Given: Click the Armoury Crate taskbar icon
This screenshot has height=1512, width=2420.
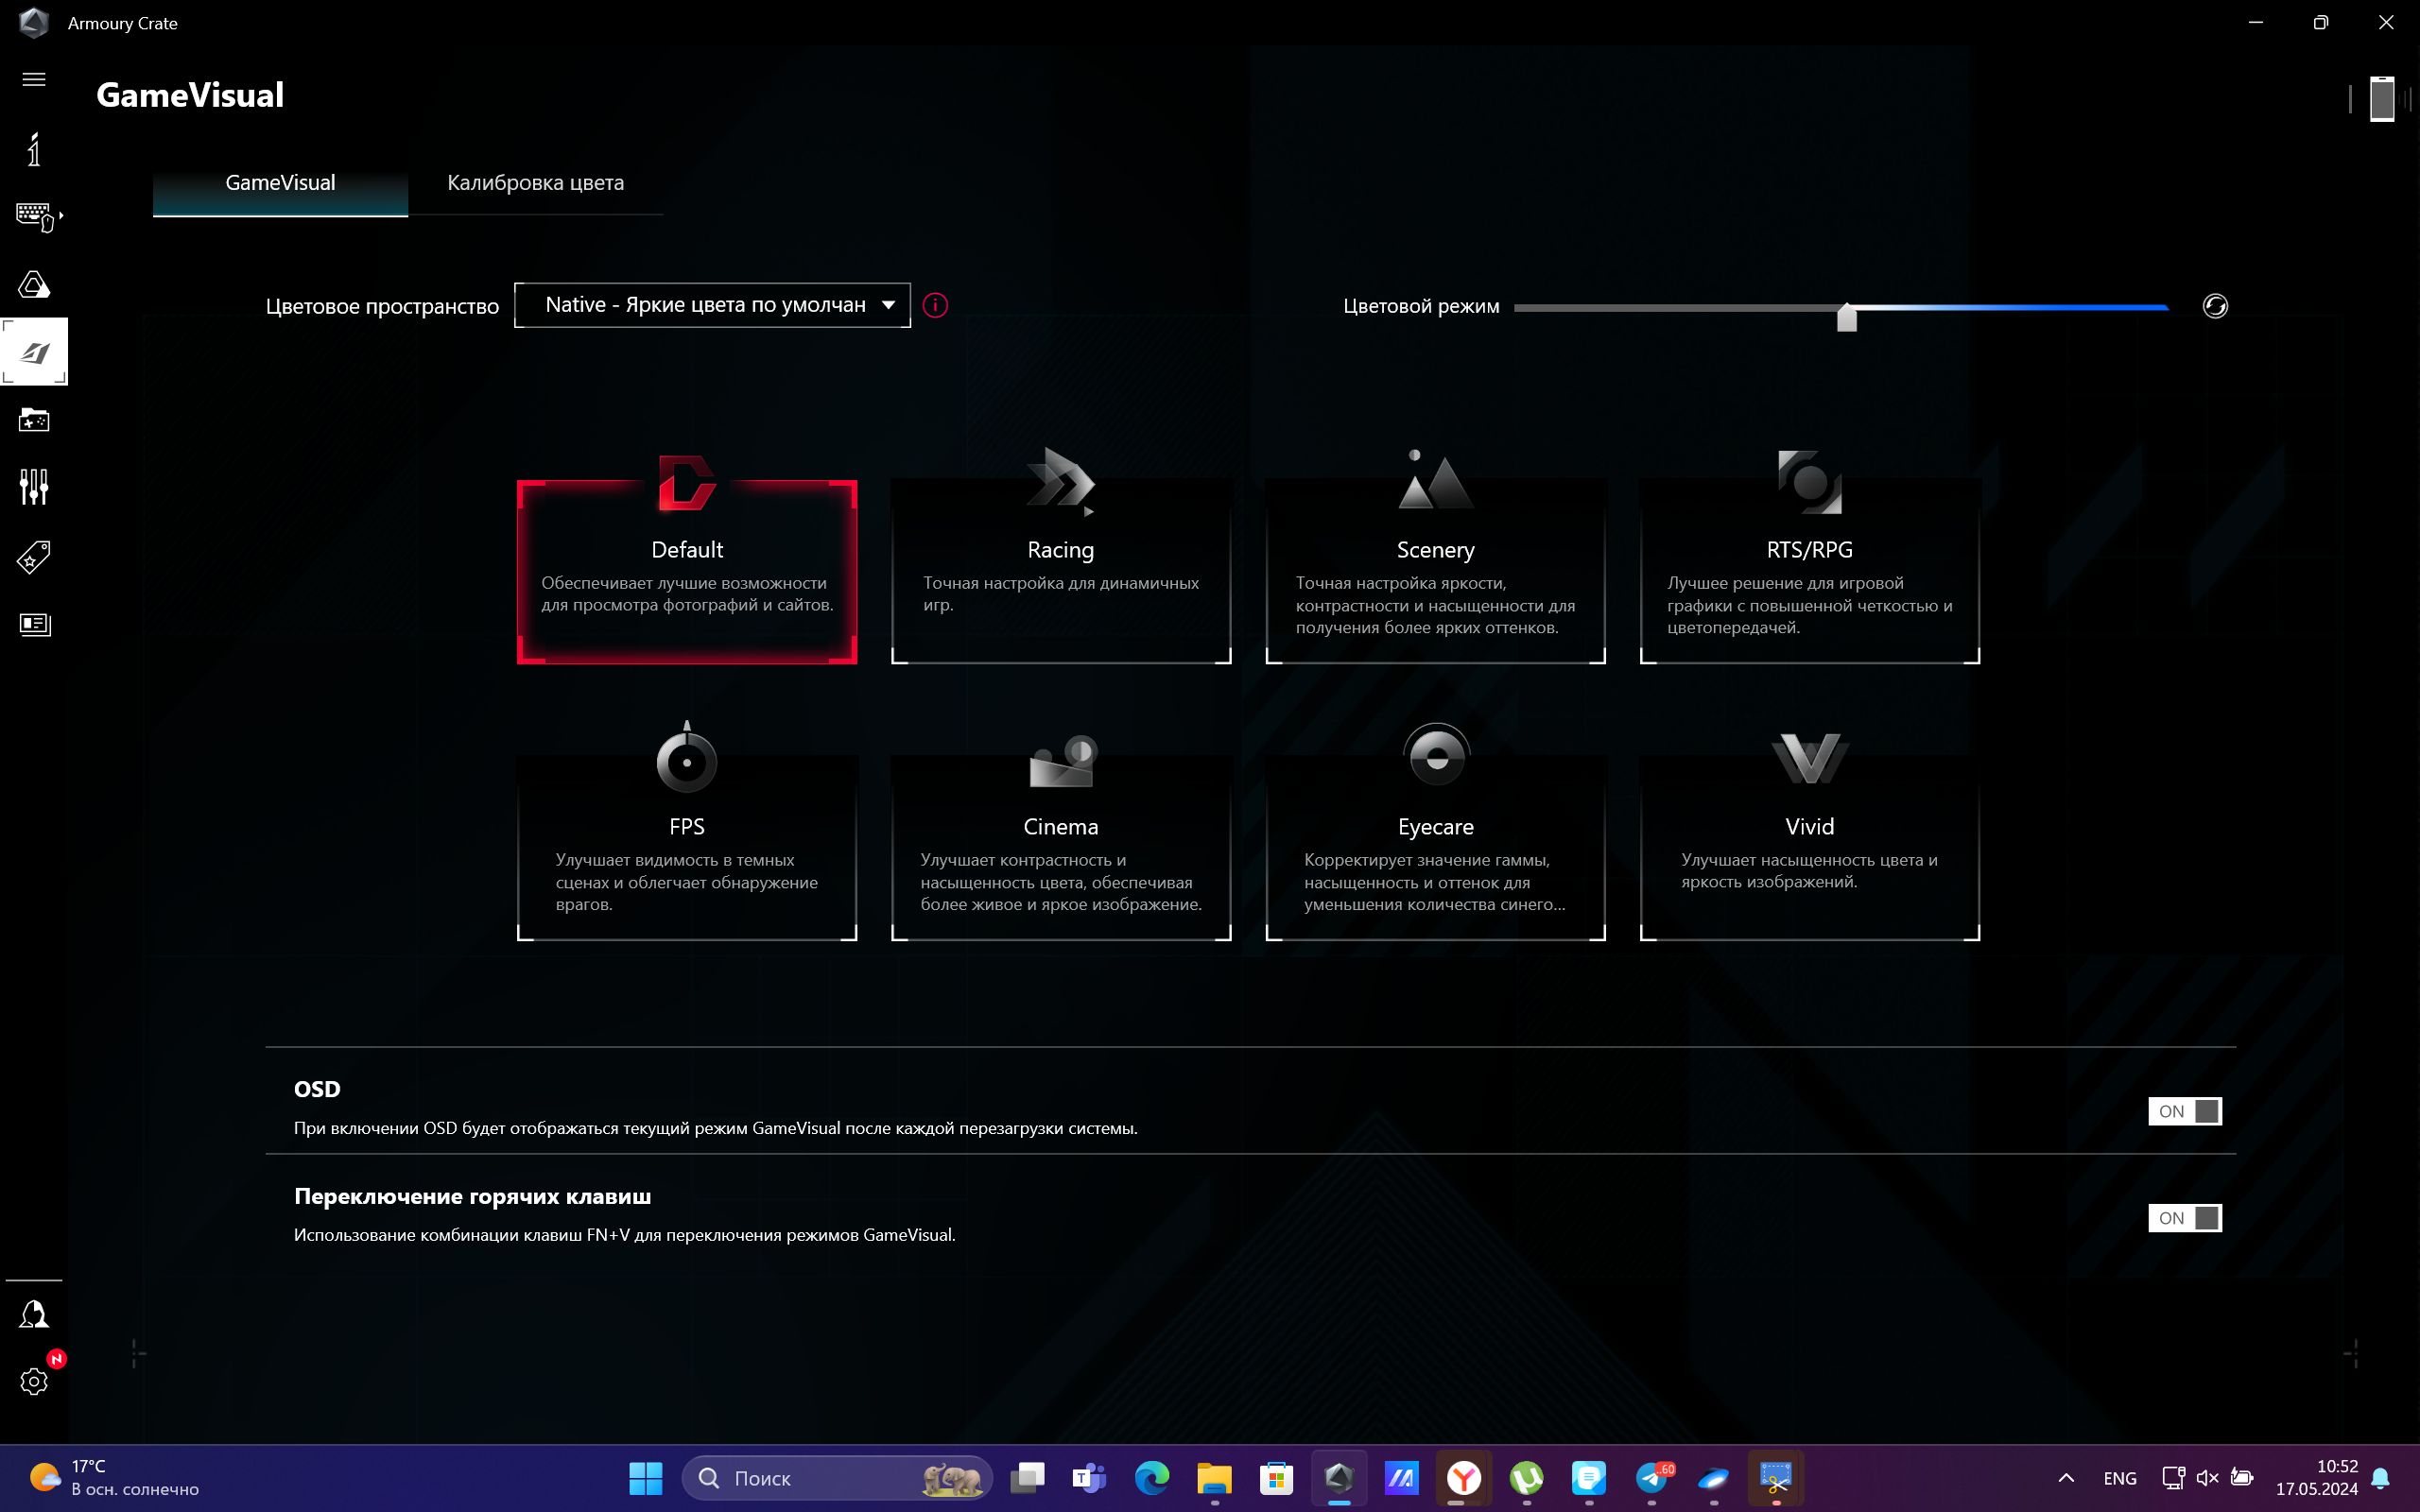Looking at the screenshot, I should (1339, 1478).
